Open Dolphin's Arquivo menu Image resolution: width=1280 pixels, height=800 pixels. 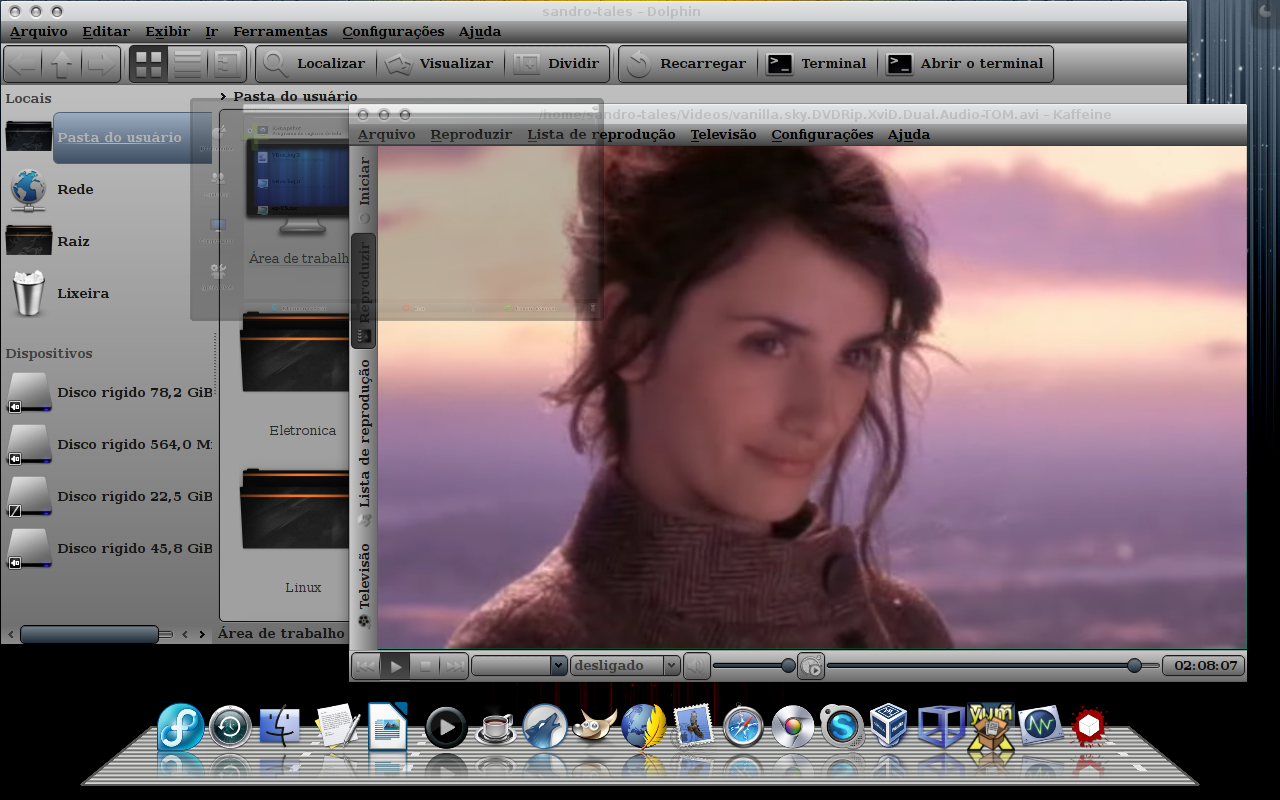39,32
